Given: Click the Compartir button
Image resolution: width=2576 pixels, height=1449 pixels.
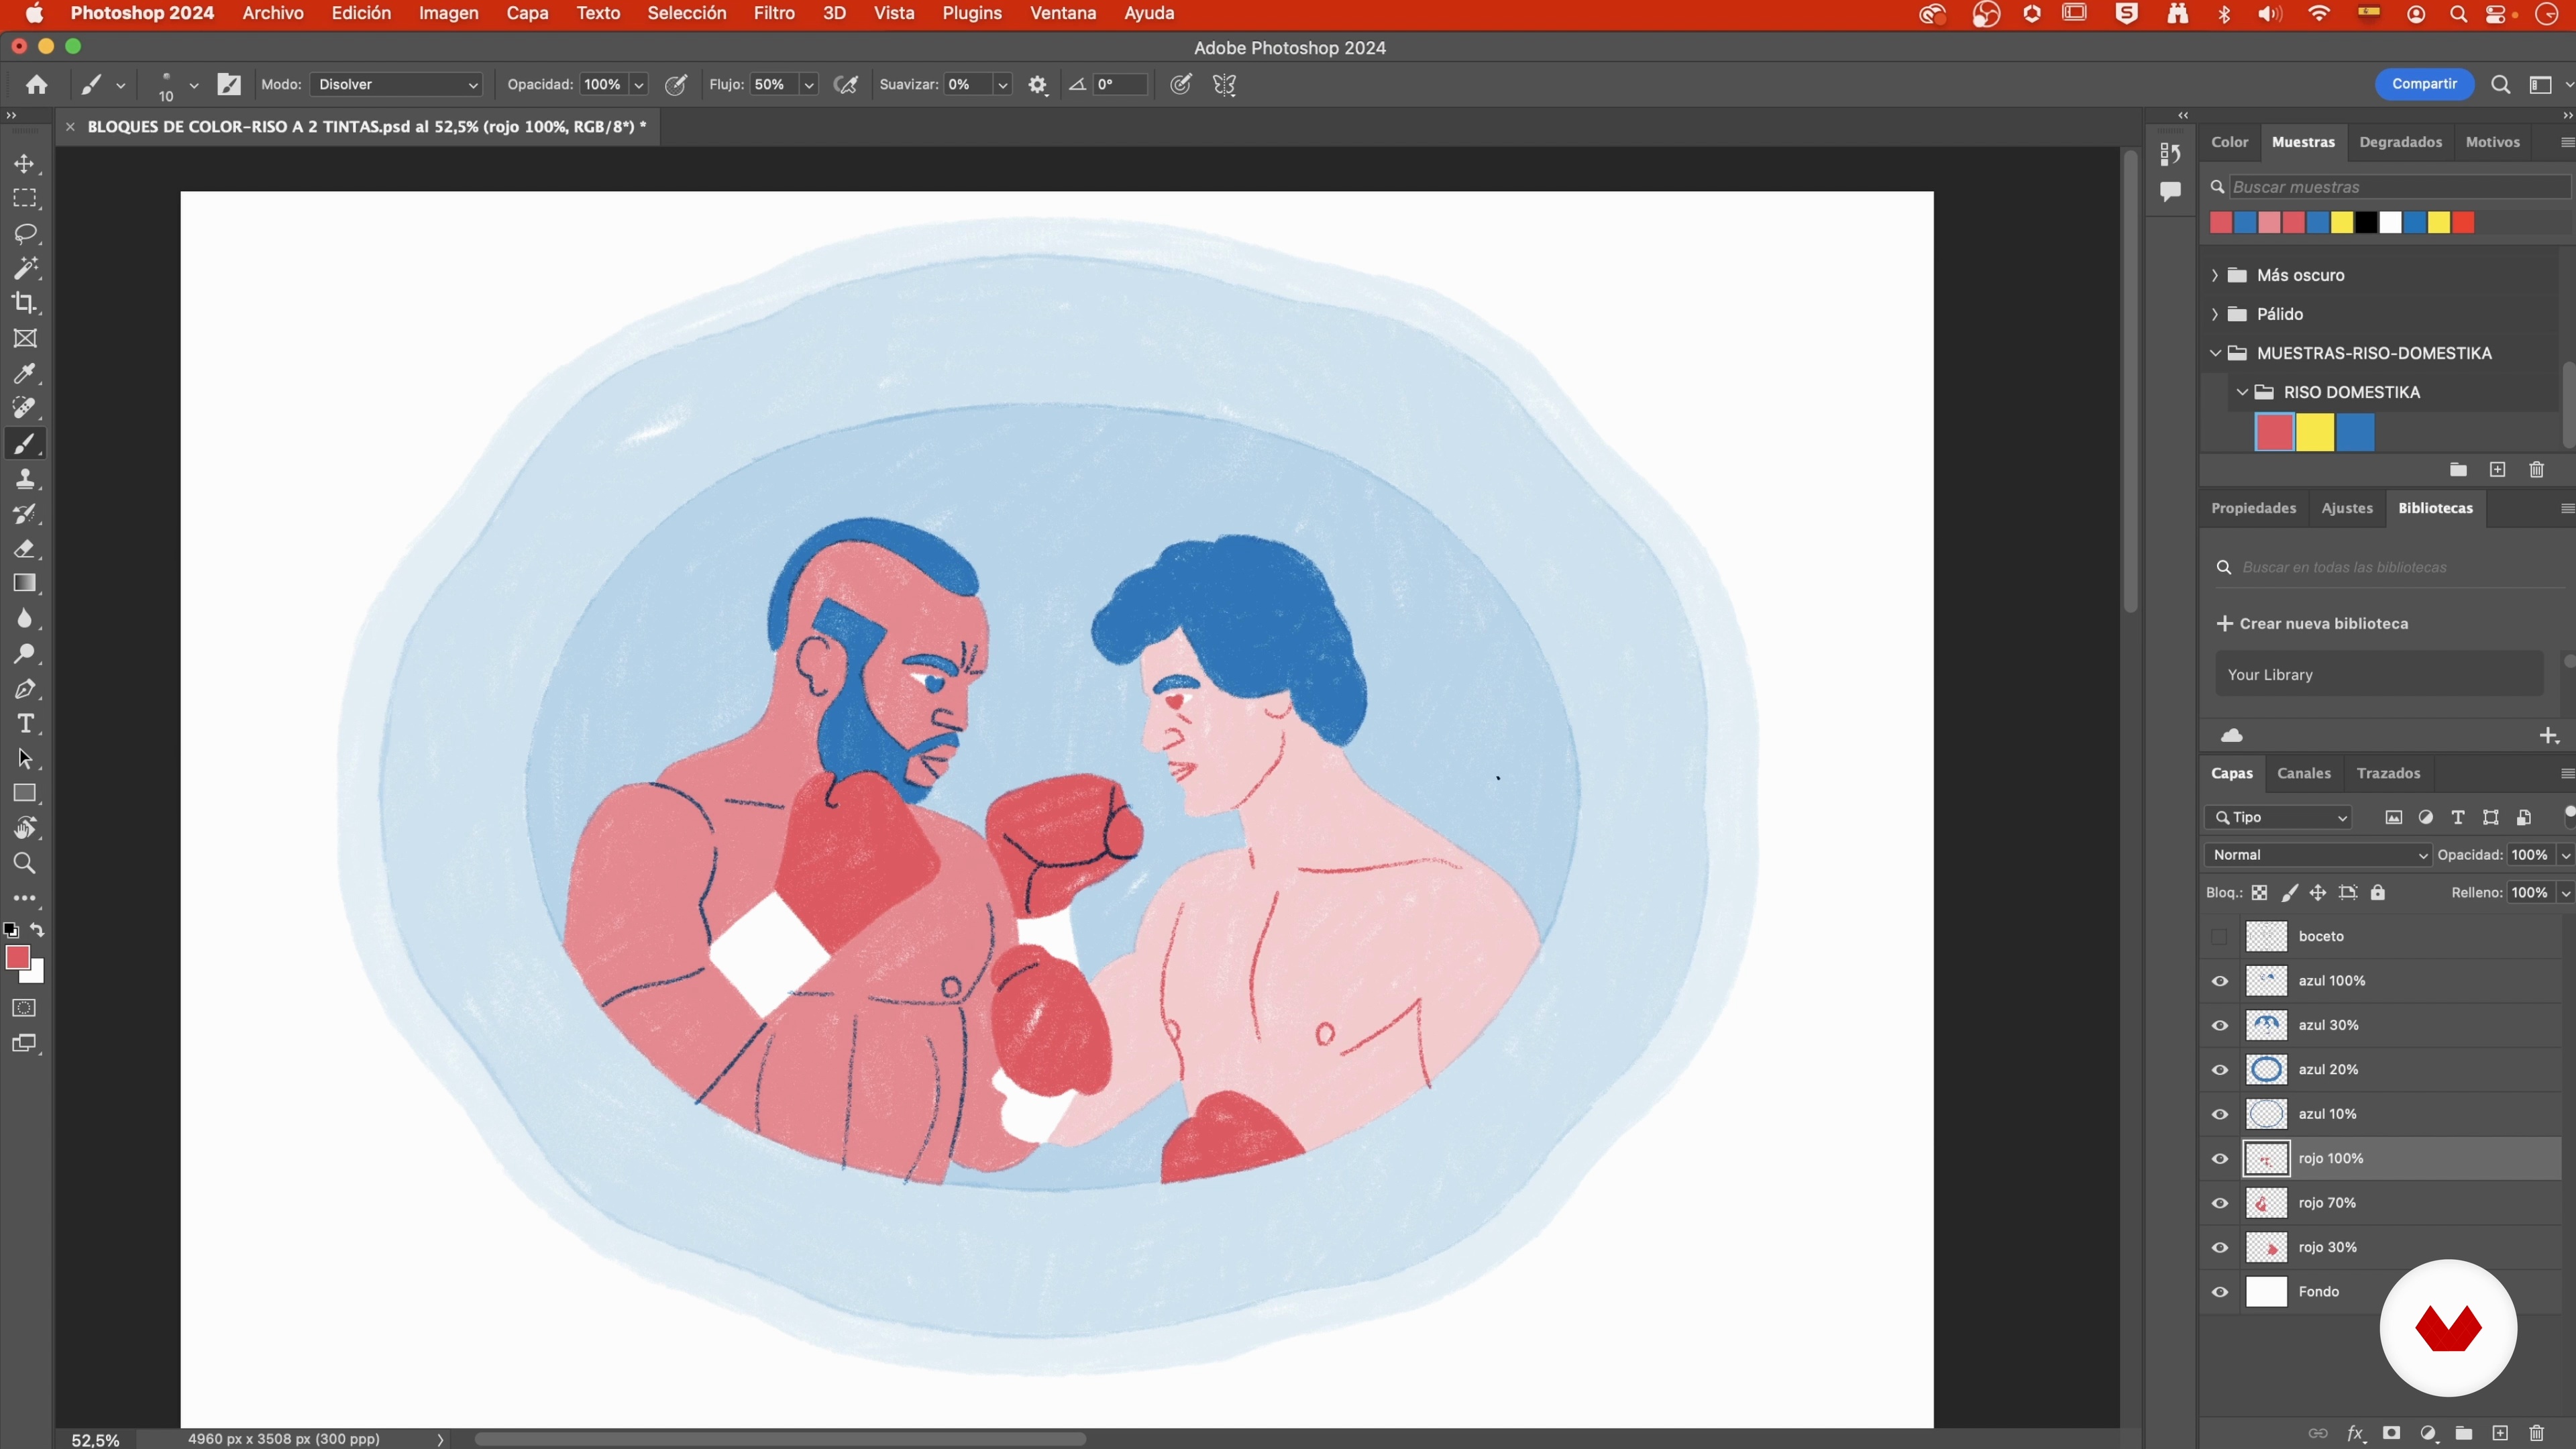Looking at the screenshot, I should pyautogui.click(x=2424, y=84).
